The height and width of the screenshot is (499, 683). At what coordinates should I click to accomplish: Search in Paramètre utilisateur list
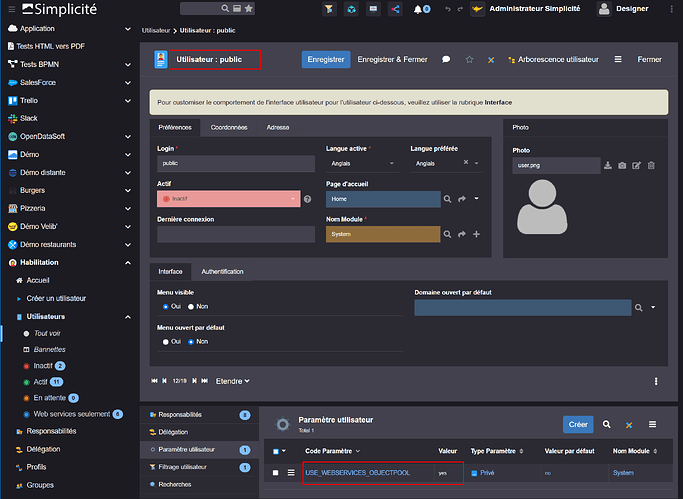point(606,424)
